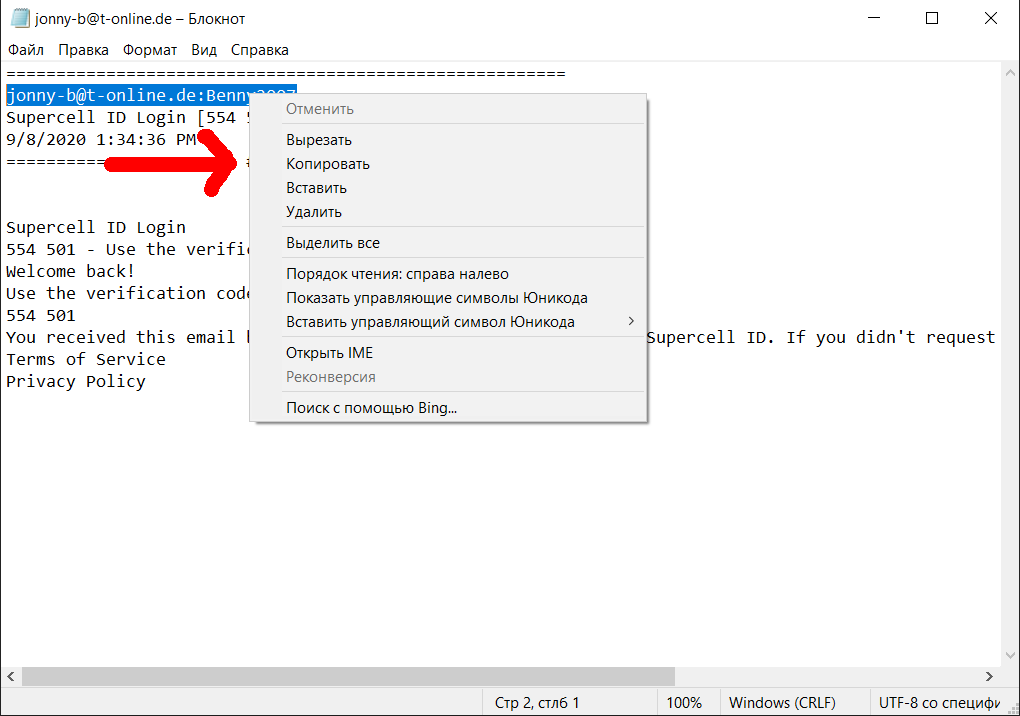Image resolution: width=1020 pixels, height=716 pixels.
Task: Choose Вырезать in the context menu
Action: [319, 140]
